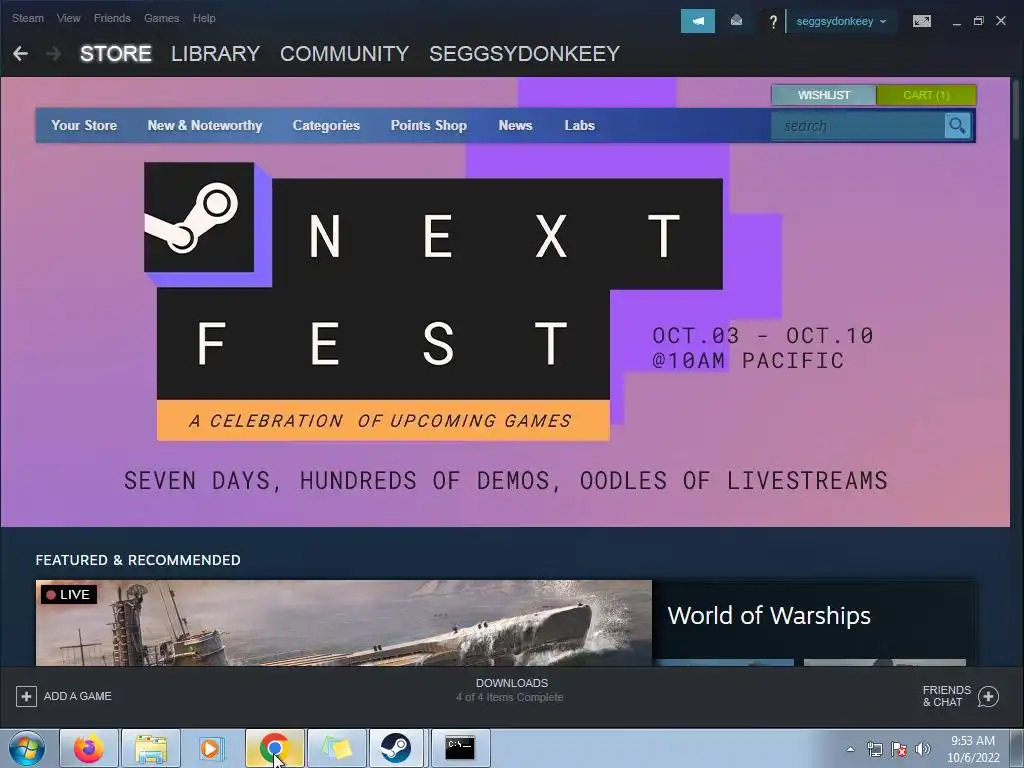The width and height of the screenshot is (1024, 768).
Task: Click the Windows Start button
Action: click(x=27, y=748)
